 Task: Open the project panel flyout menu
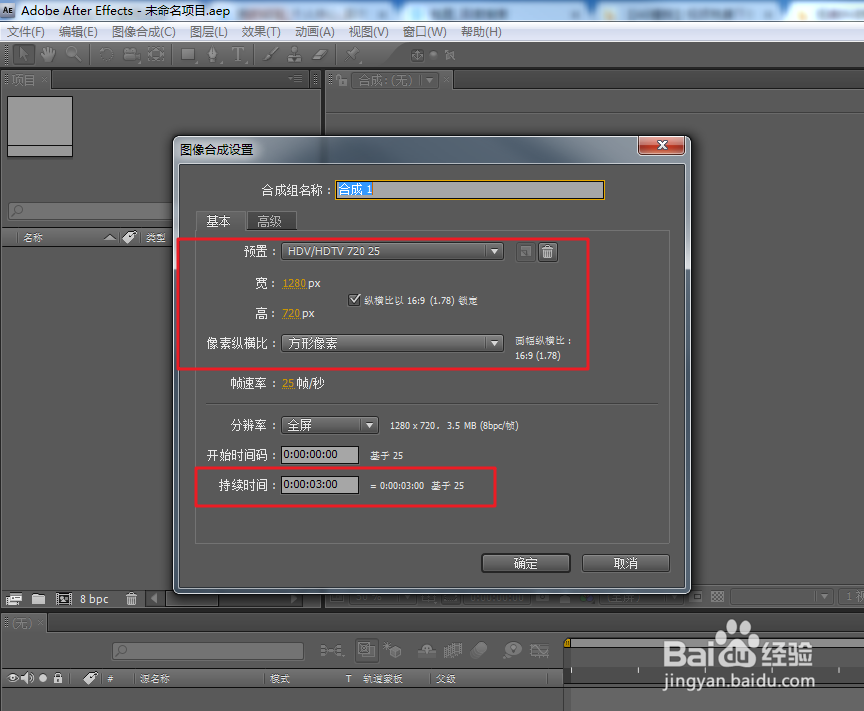tap(296, 79)
